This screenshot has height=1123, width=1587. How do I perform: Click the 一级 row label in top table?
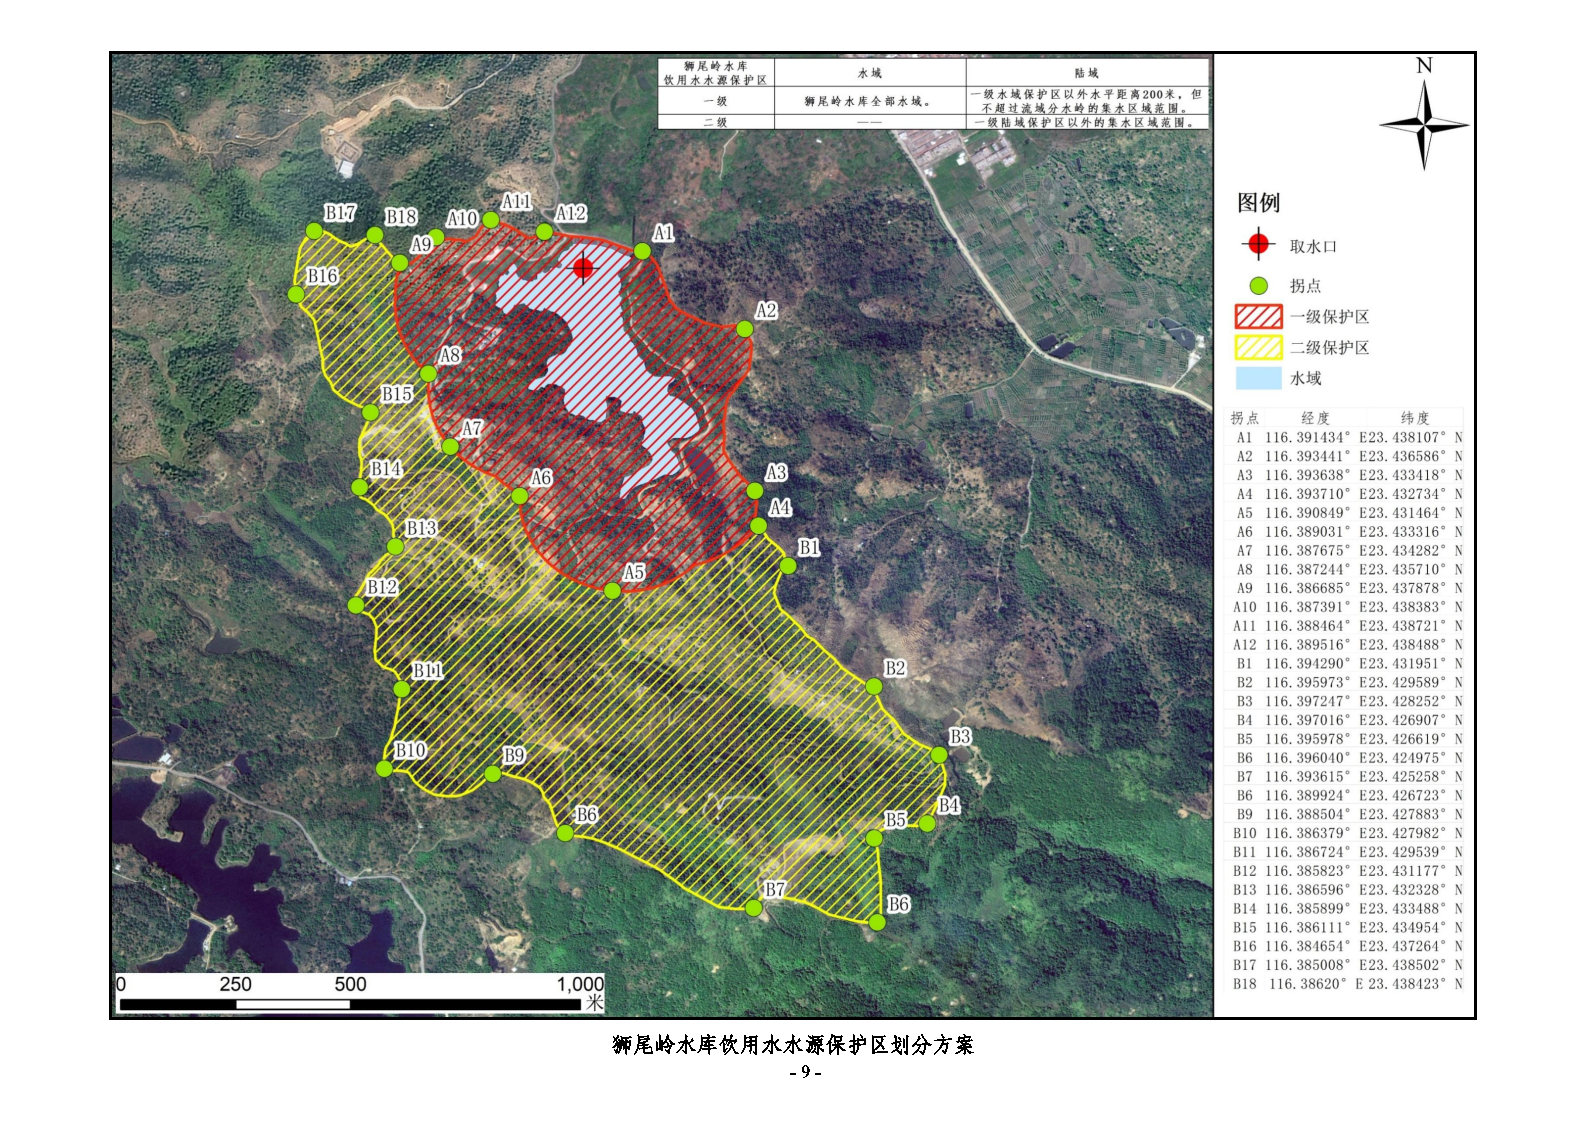tap(716, 101)
